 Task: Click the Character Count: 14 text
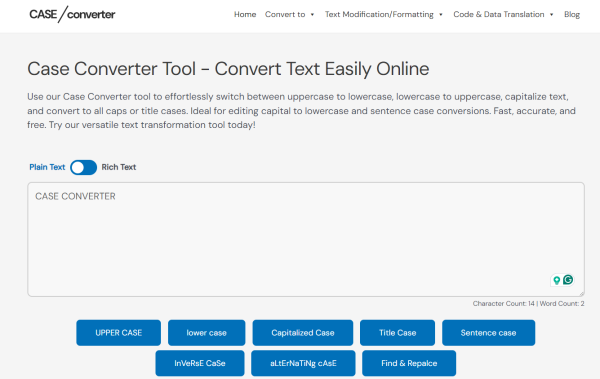(x=503, y=304)
